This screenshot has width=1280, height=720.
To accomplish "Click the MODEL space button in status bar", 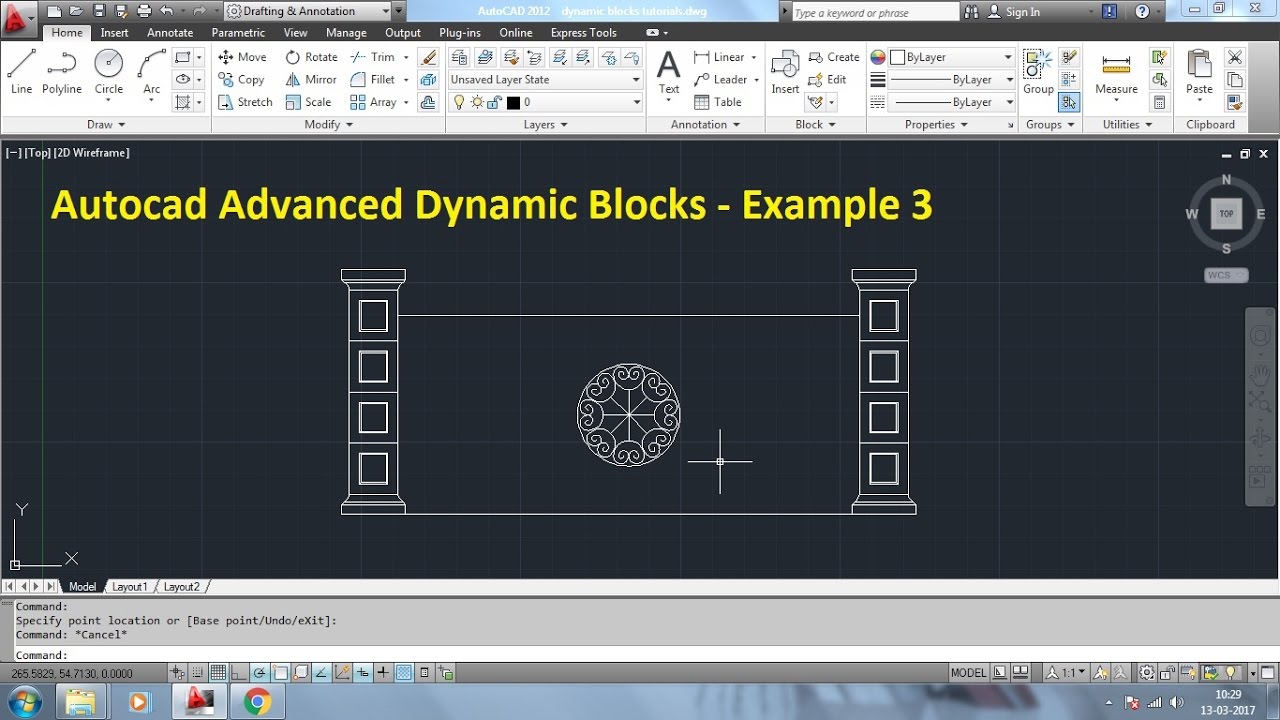I will tap(968, 673).
